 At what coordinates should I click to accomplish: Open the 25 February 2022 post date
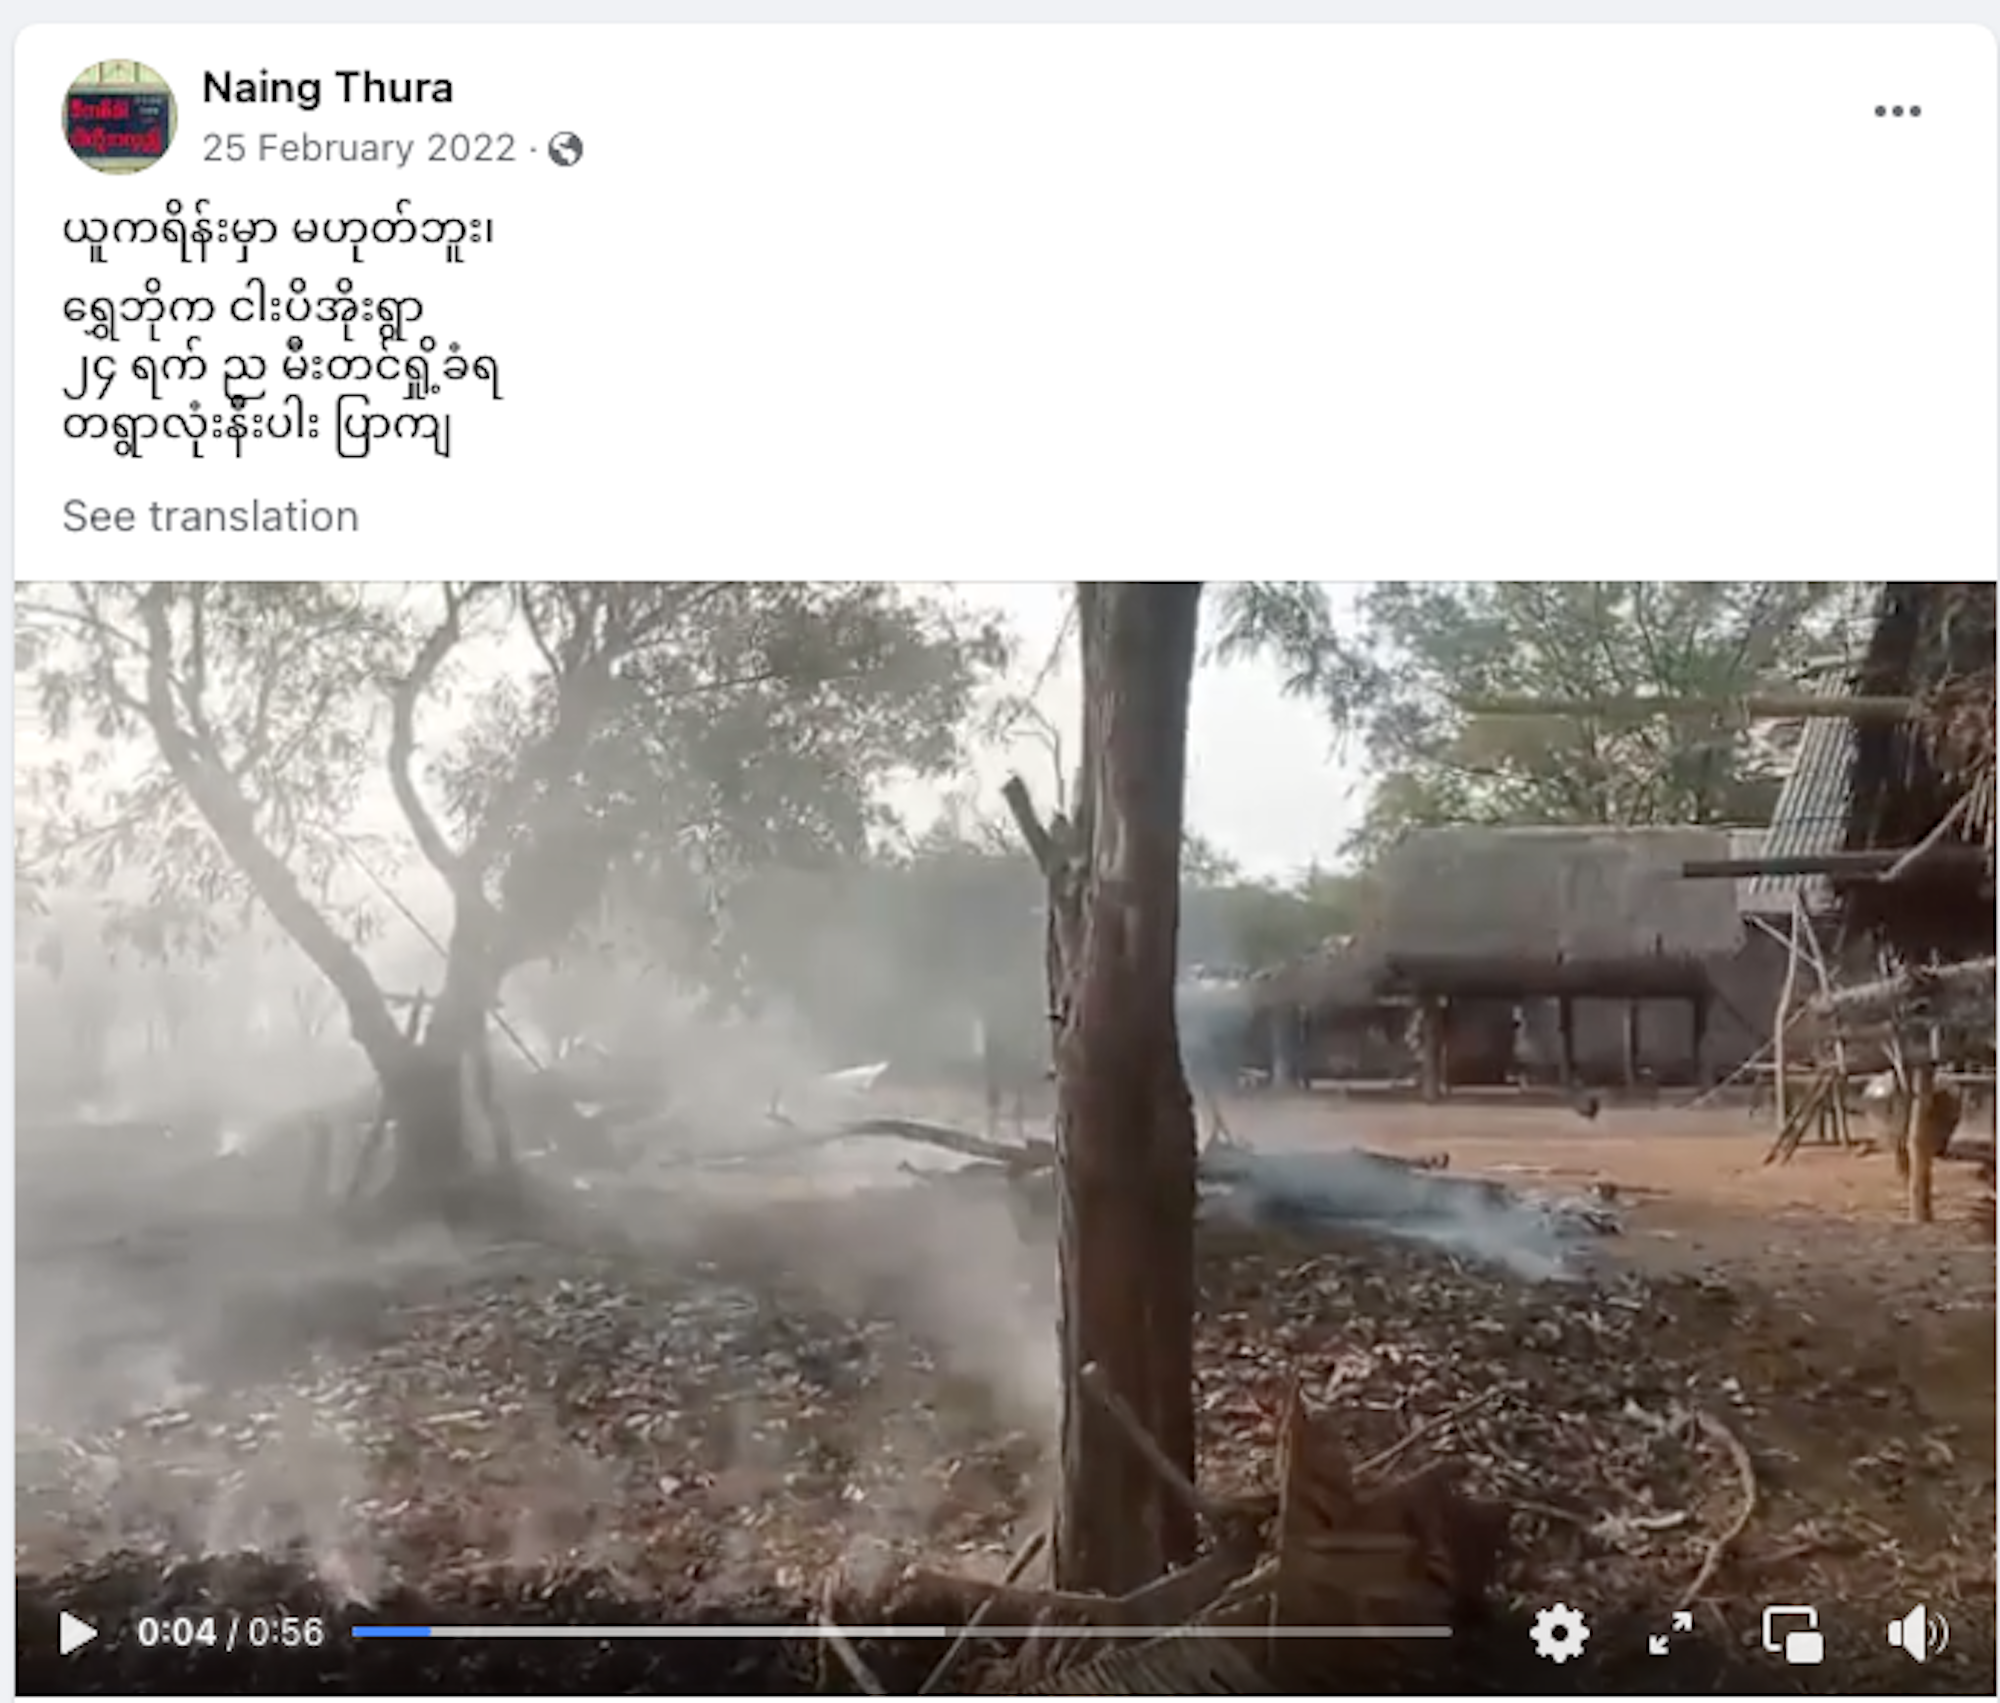tap(359, 148)
